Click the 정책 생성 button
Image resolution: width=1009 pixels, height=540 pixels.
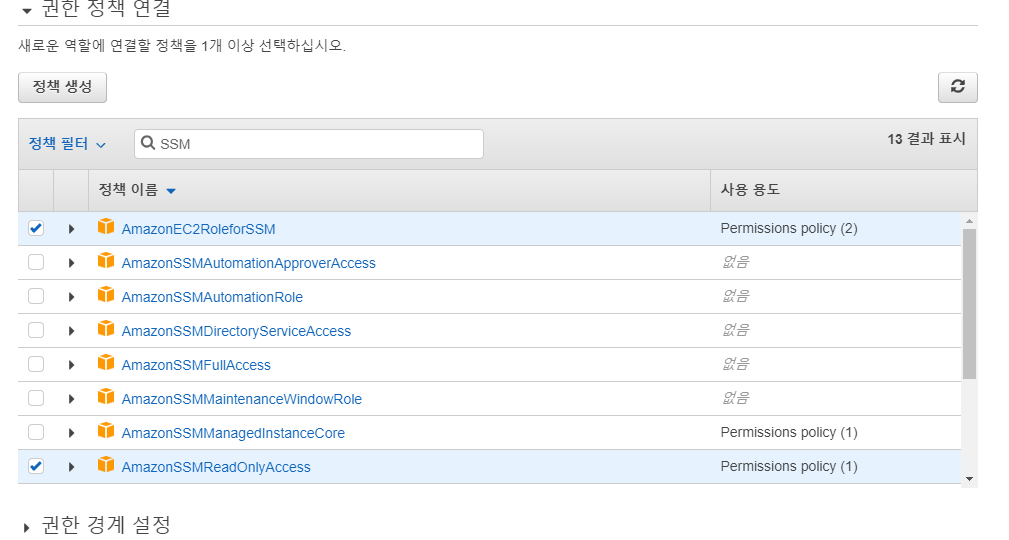point(62,87)
